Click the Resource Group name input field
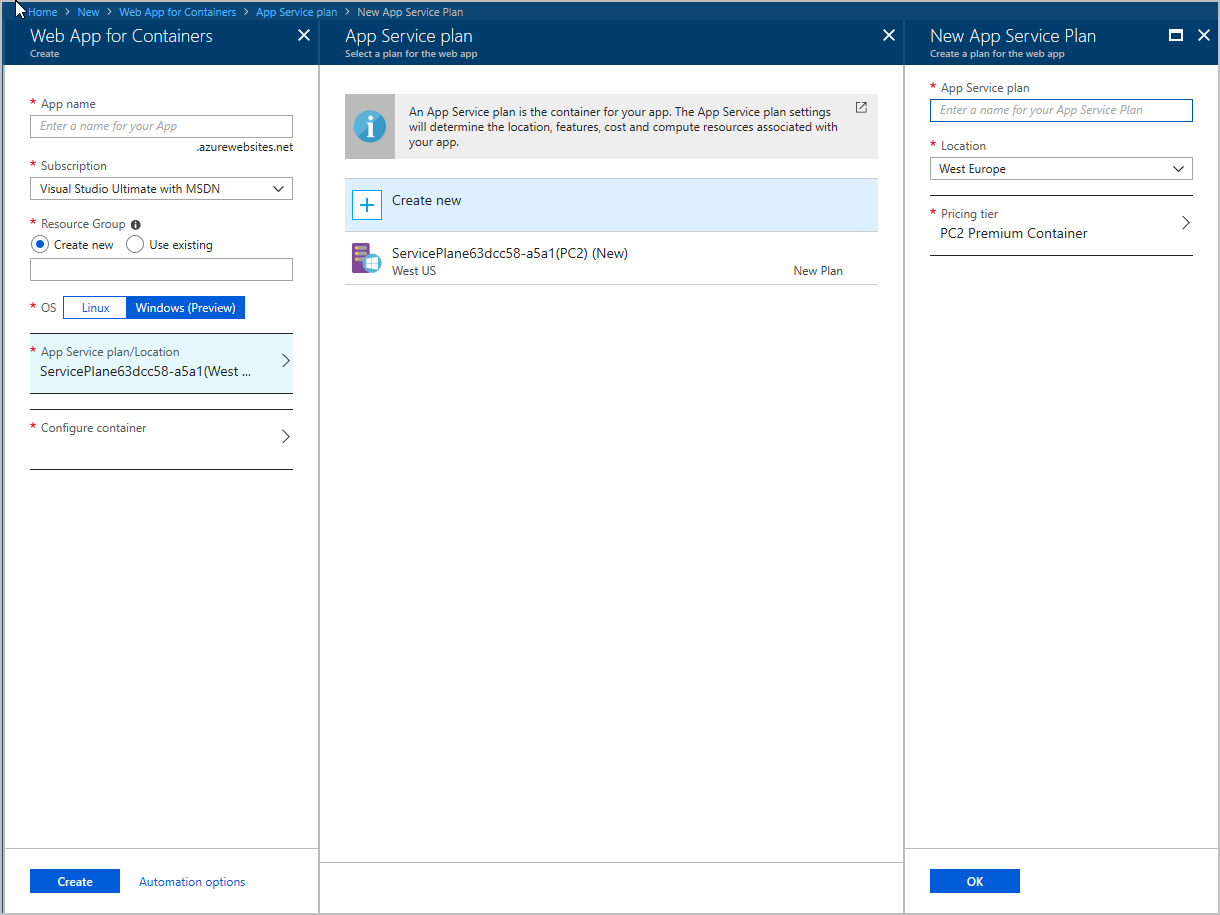Viewport: 1220px width, 915px height. point(161,269)
